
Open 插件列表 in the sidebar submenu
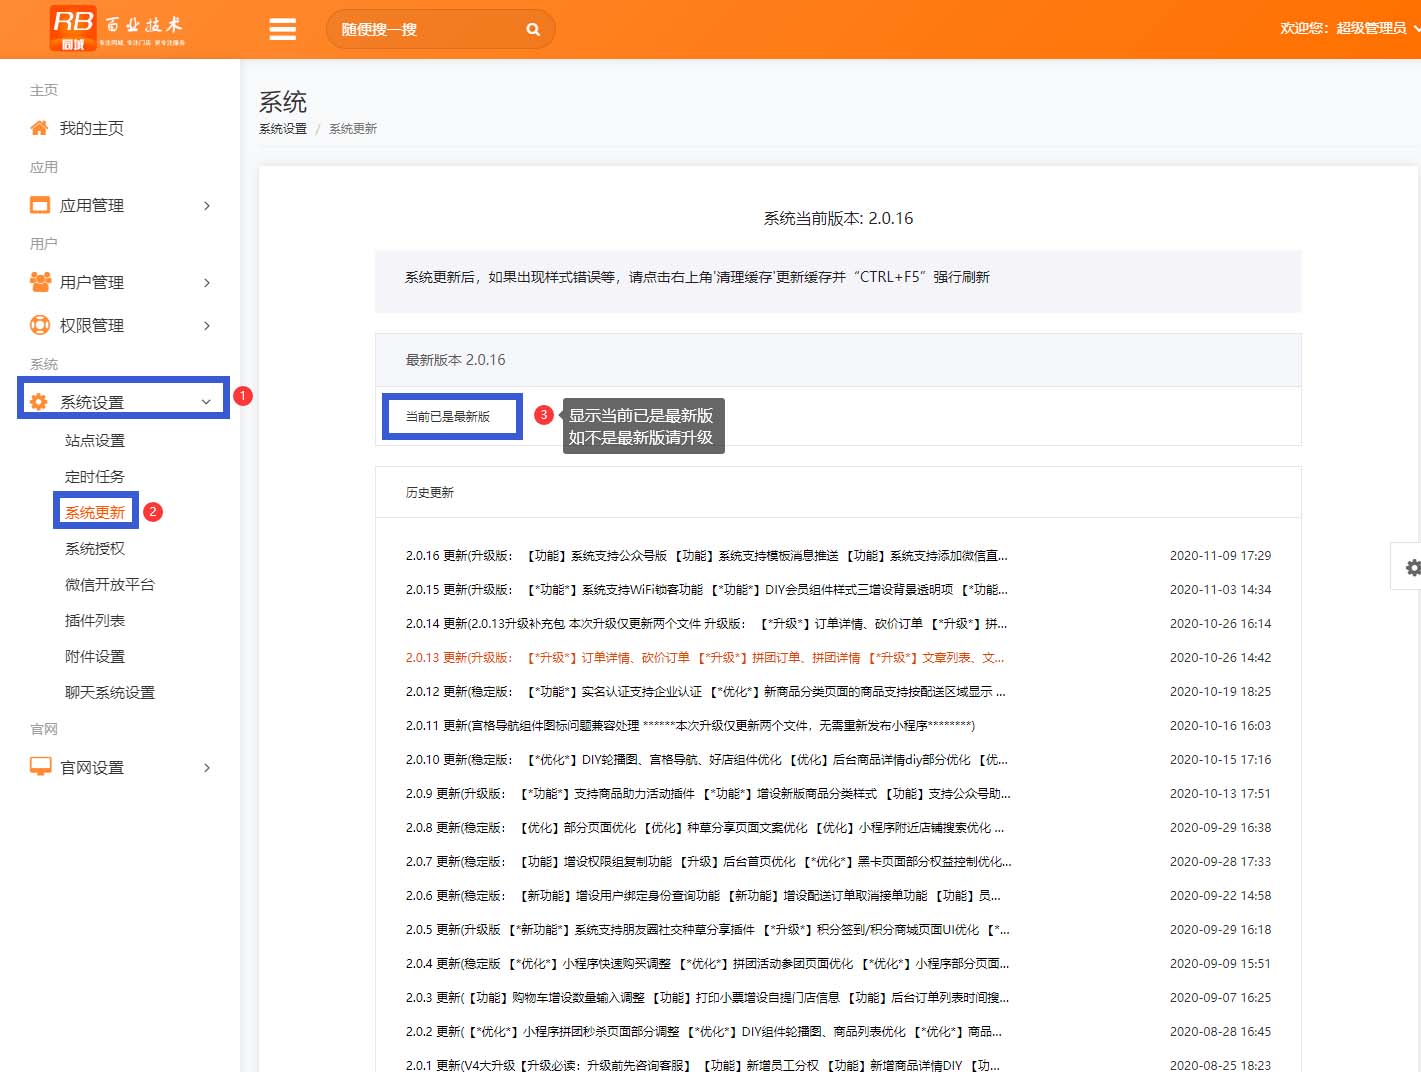(95, 620)
